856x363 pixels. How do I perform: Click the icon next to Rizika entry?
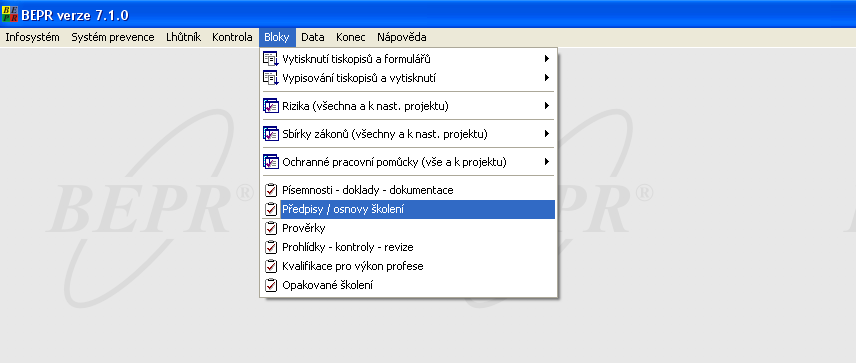(271, 106)
